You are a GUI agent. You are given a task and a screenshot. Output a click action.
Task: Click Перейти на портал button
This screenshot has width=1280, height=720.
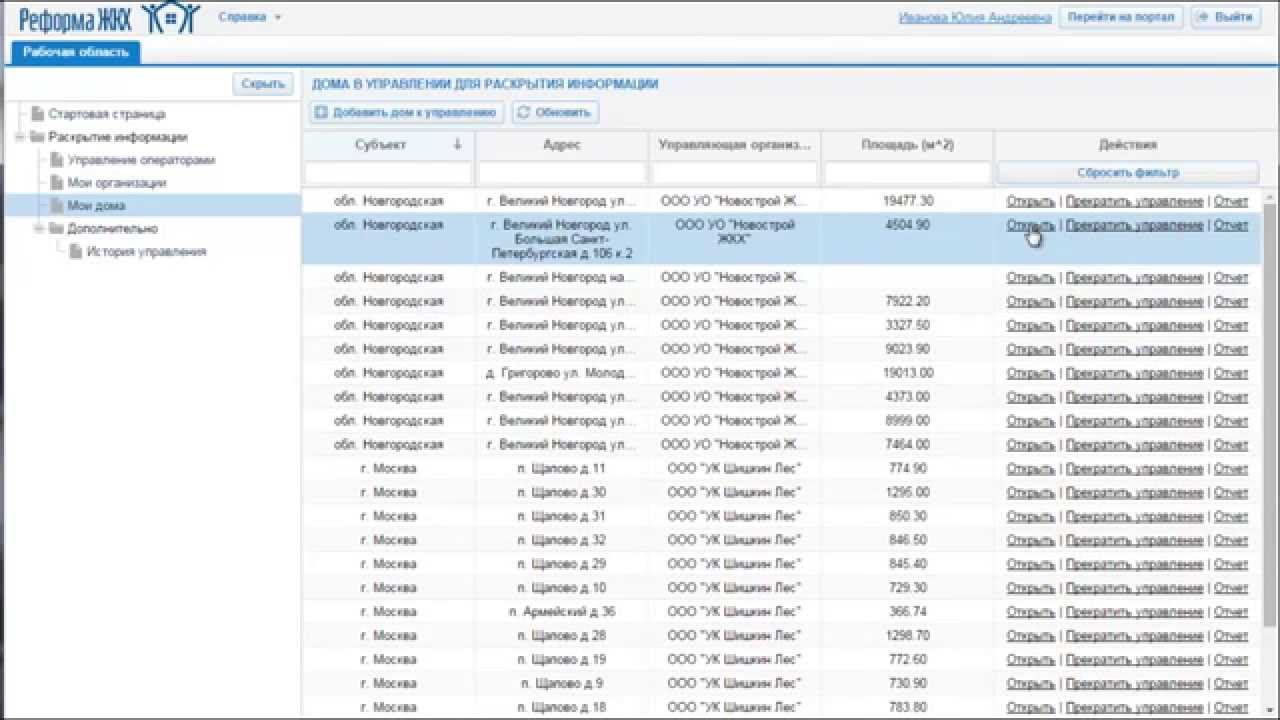(x=1120, y=18)
